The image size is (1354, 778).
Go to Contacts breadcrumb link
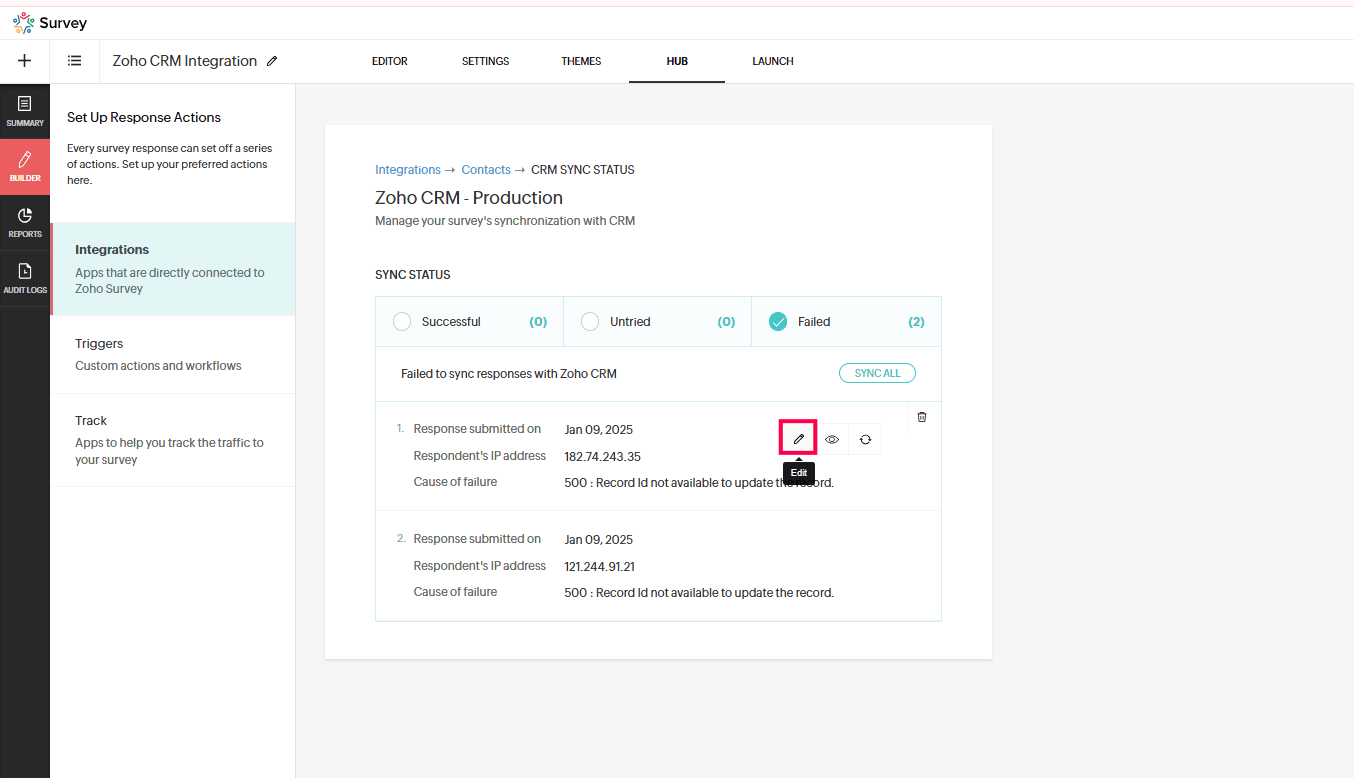(486, 170)
